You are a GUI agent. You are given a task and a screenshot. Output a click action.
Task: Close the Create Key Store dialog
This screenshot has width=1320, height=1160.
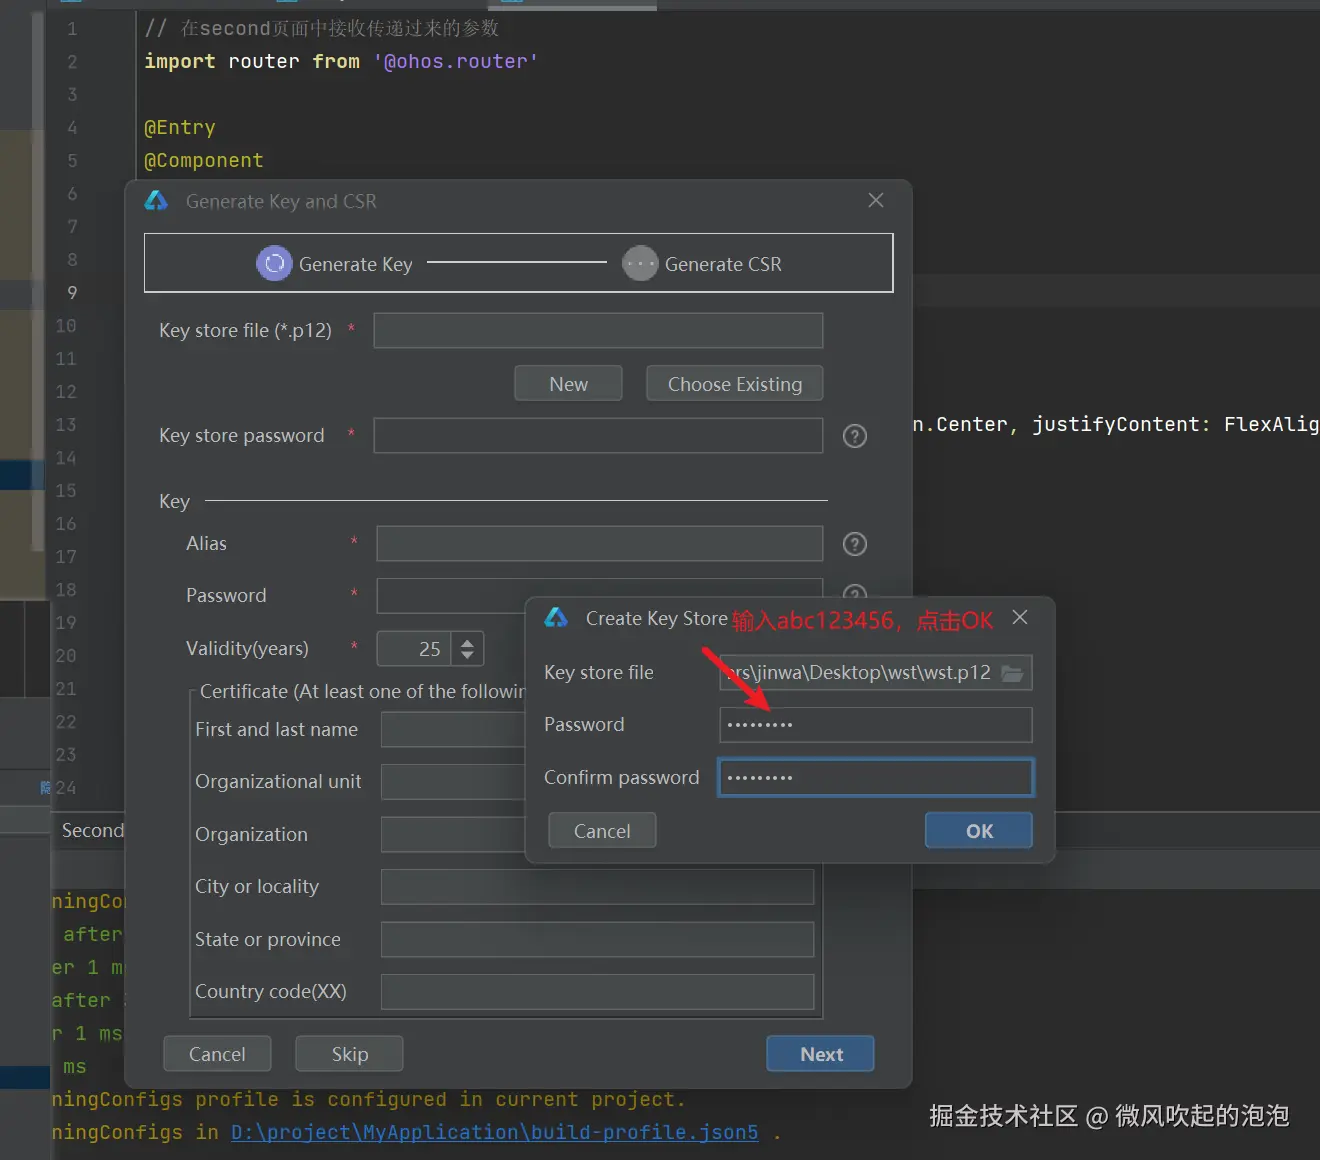1019,617
